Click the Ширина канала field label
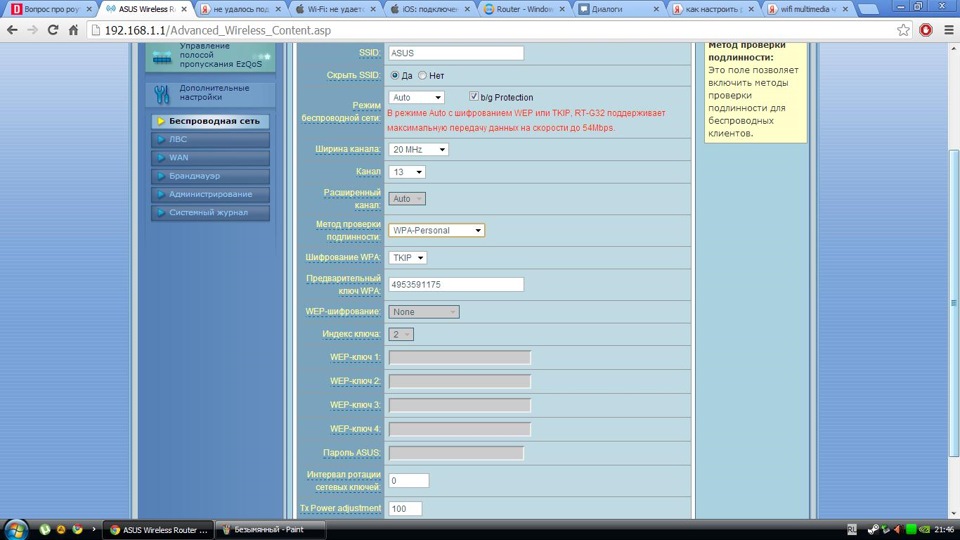Screen dimensions: 960x540 tap(348, 149)
